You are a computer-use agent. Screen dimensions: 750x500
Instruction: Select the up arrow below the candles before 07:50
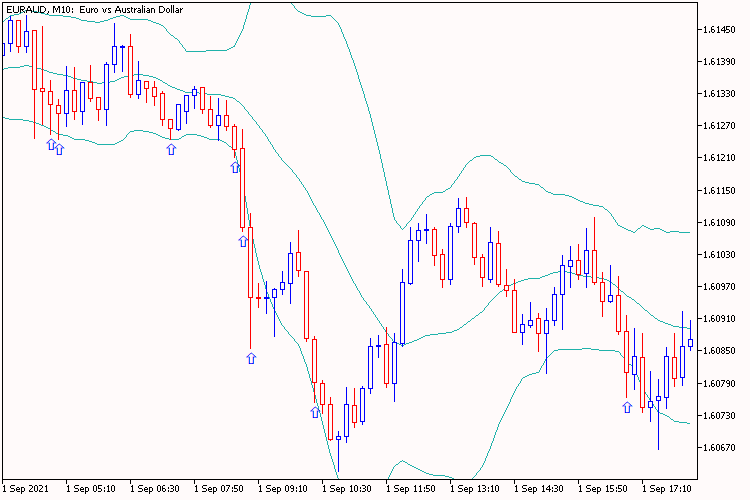[171, 149]
